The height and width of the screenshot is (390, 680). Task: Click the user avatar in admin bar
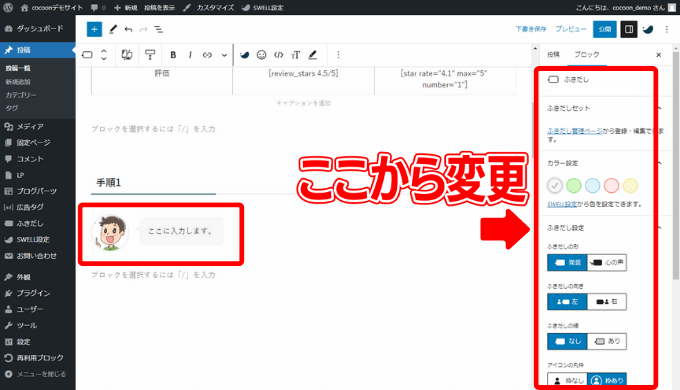click(x=672, y=7)
